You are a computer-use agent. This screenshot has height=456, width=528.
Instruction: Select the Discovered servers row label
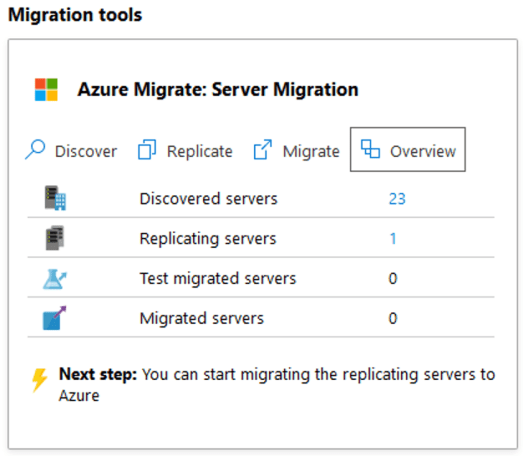[x=208, y=199]
